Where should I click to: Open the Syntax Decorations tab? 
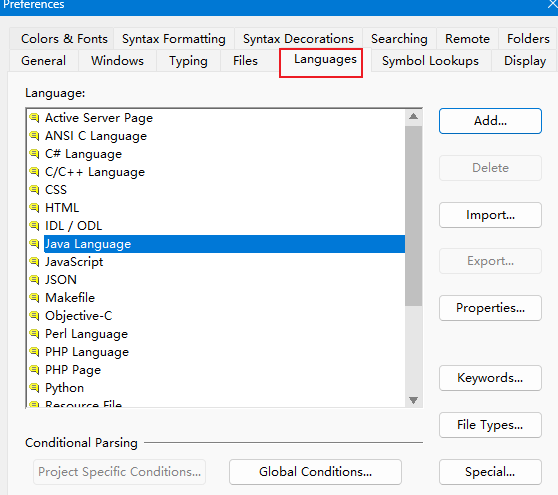pos(298,38)
